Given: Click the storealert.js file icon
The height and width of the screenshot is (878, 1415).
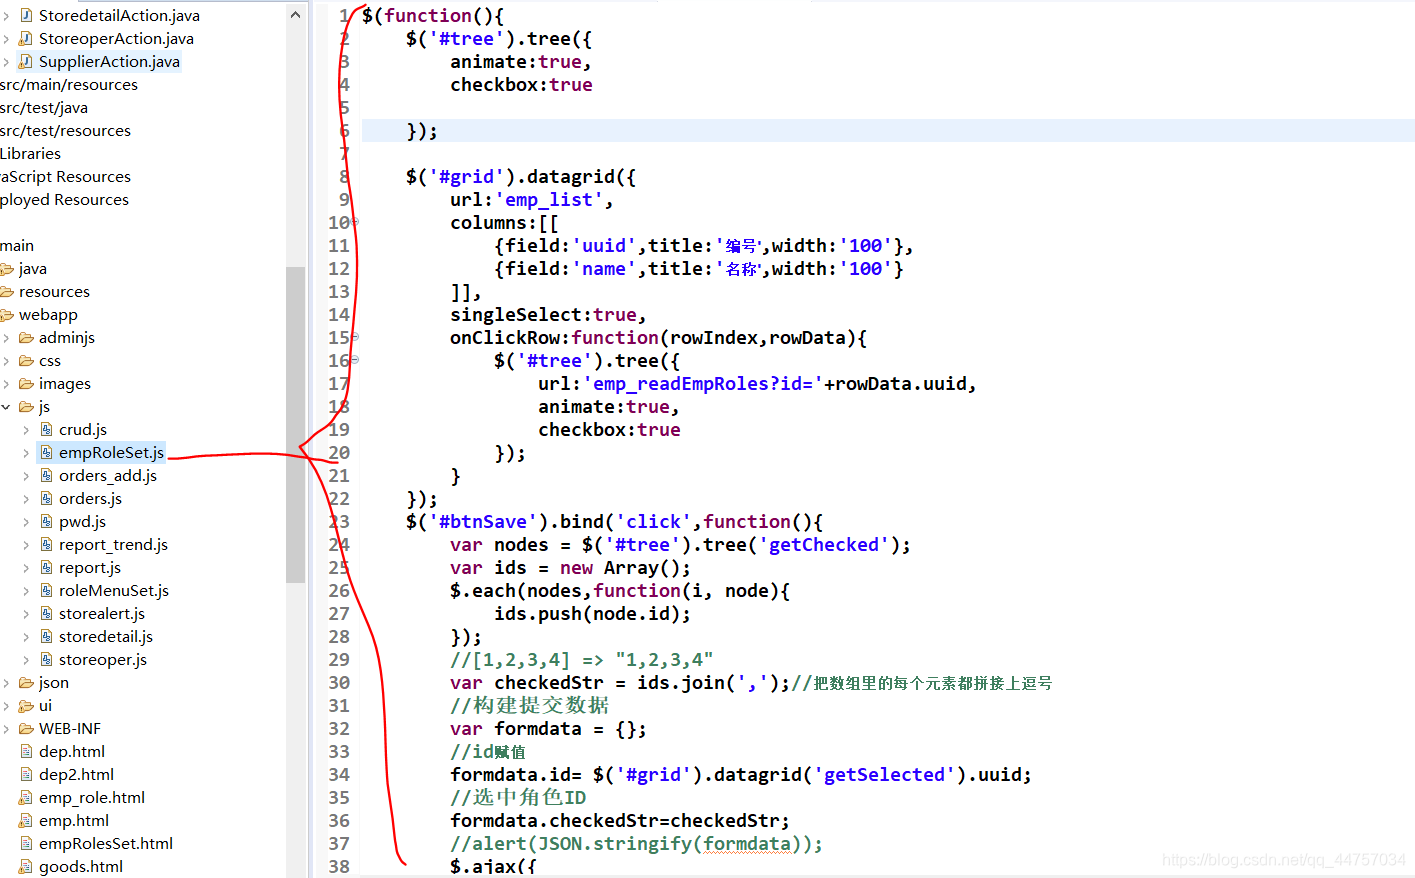Looking at the screenshot, I should [x=46, y=613].
